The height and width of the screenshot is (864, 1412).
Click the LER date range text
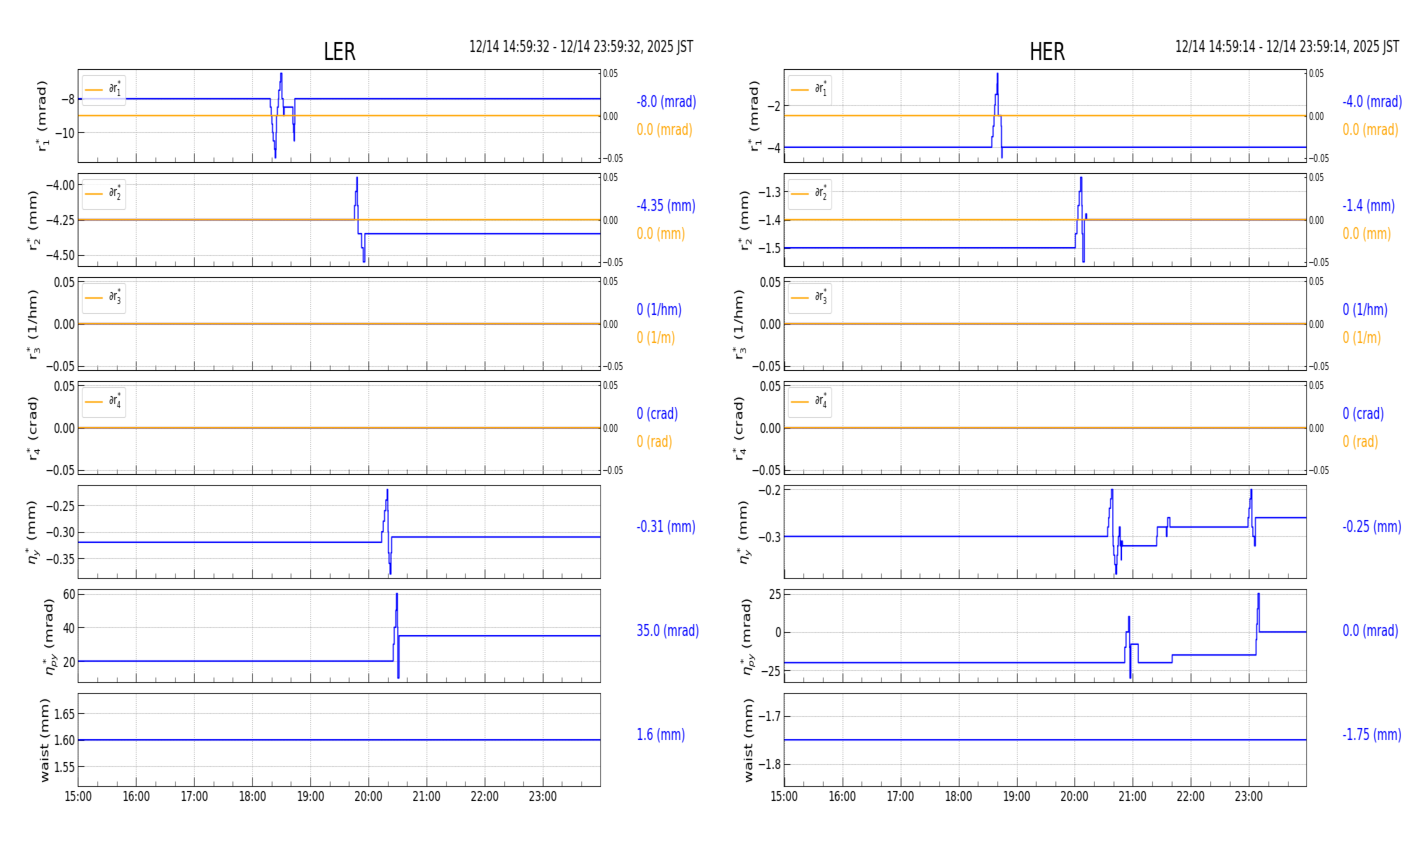[581, 47]
